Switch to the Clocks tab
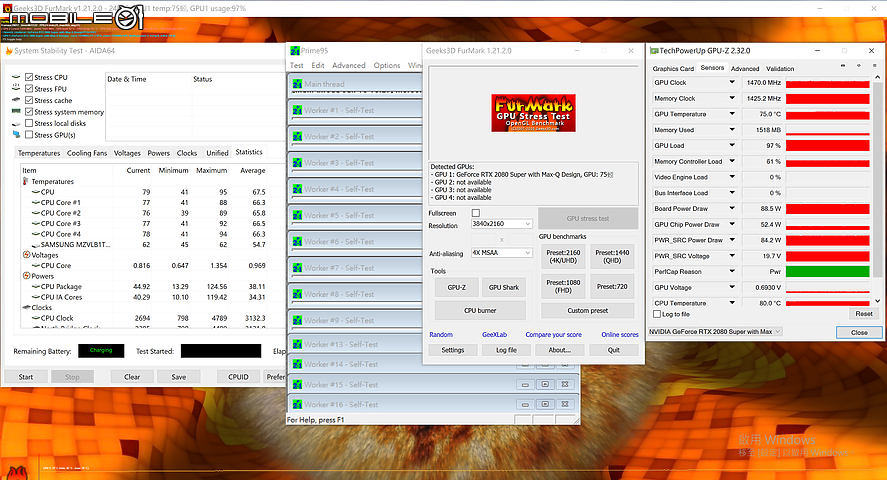The image size is (887, 480). [x=187, y=153]
